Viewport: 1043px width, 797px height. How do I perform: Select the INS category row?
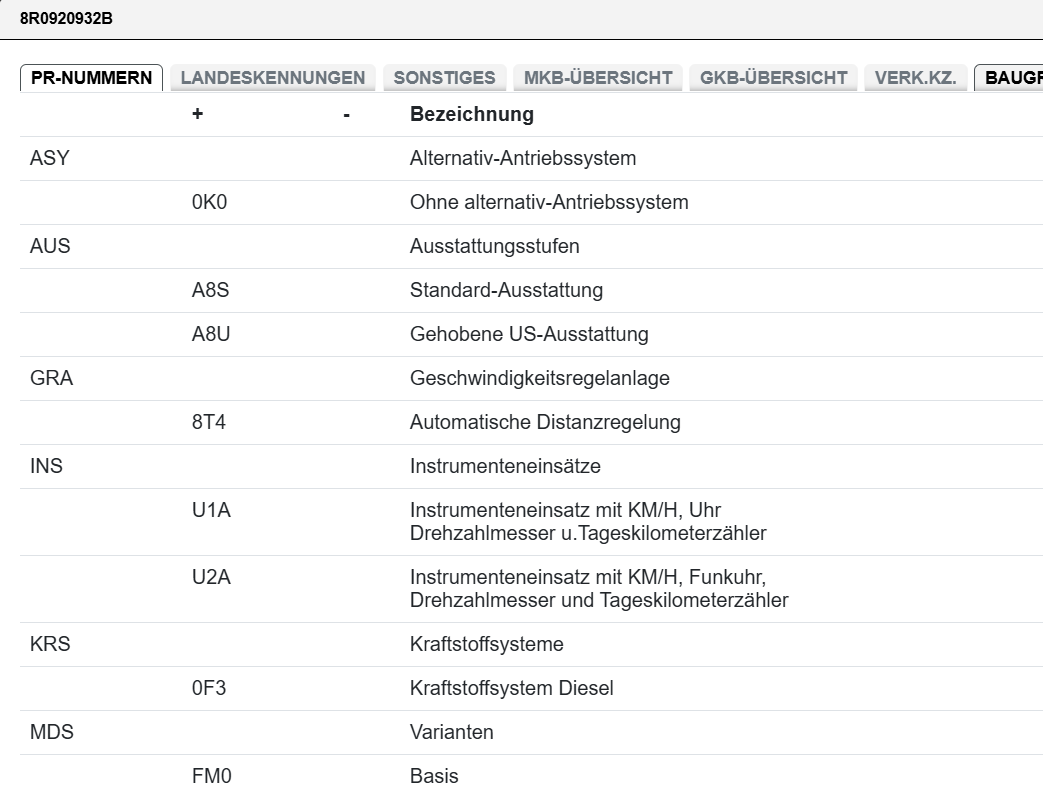(47, 466)
